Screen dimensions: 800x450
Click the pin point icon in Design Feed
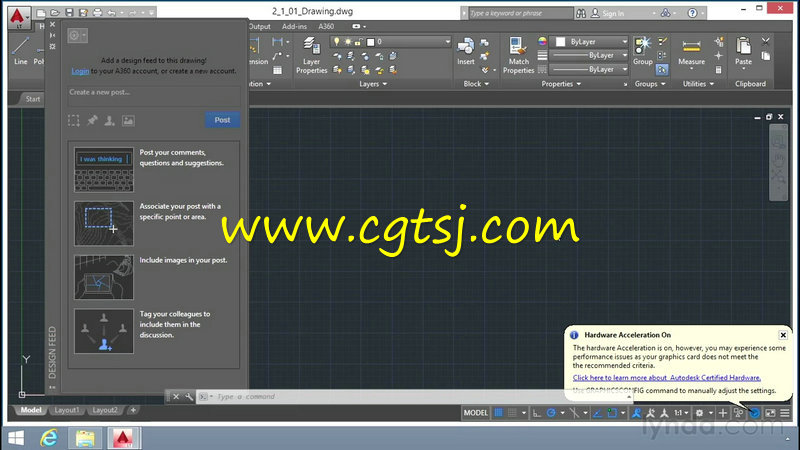pyautogui.click(x=92, y=120)
